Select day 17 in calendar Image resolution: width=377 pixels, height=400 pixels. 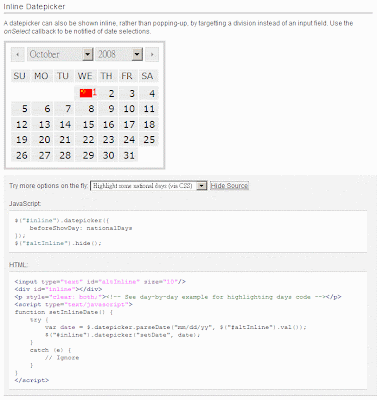click(128, 124)
